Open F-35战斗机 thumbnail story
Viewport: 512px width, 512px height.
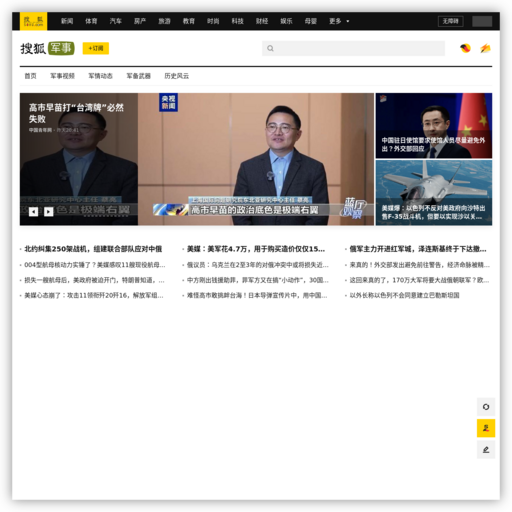point(434,193)
